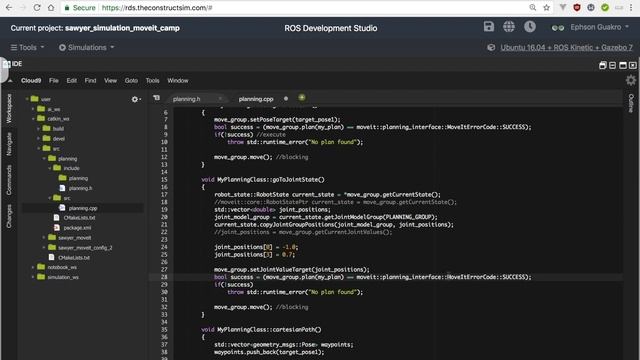
Task: Open the Goto menu
Action: (x=131, y=81)
